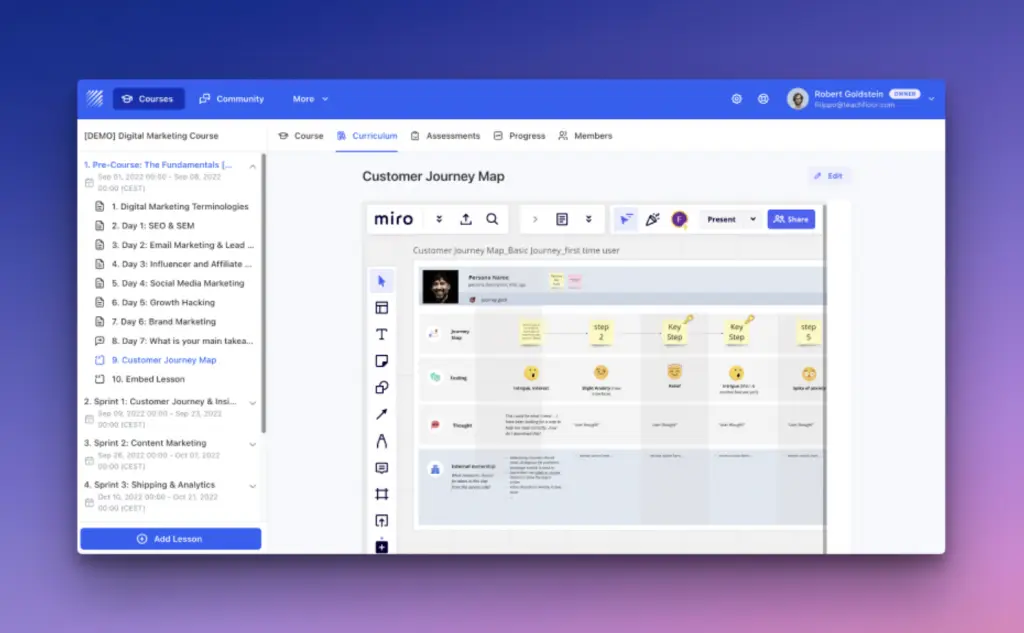Click the export/upload icon in Miro toolbar
The image size is (1024, 633).
[465, 218]
